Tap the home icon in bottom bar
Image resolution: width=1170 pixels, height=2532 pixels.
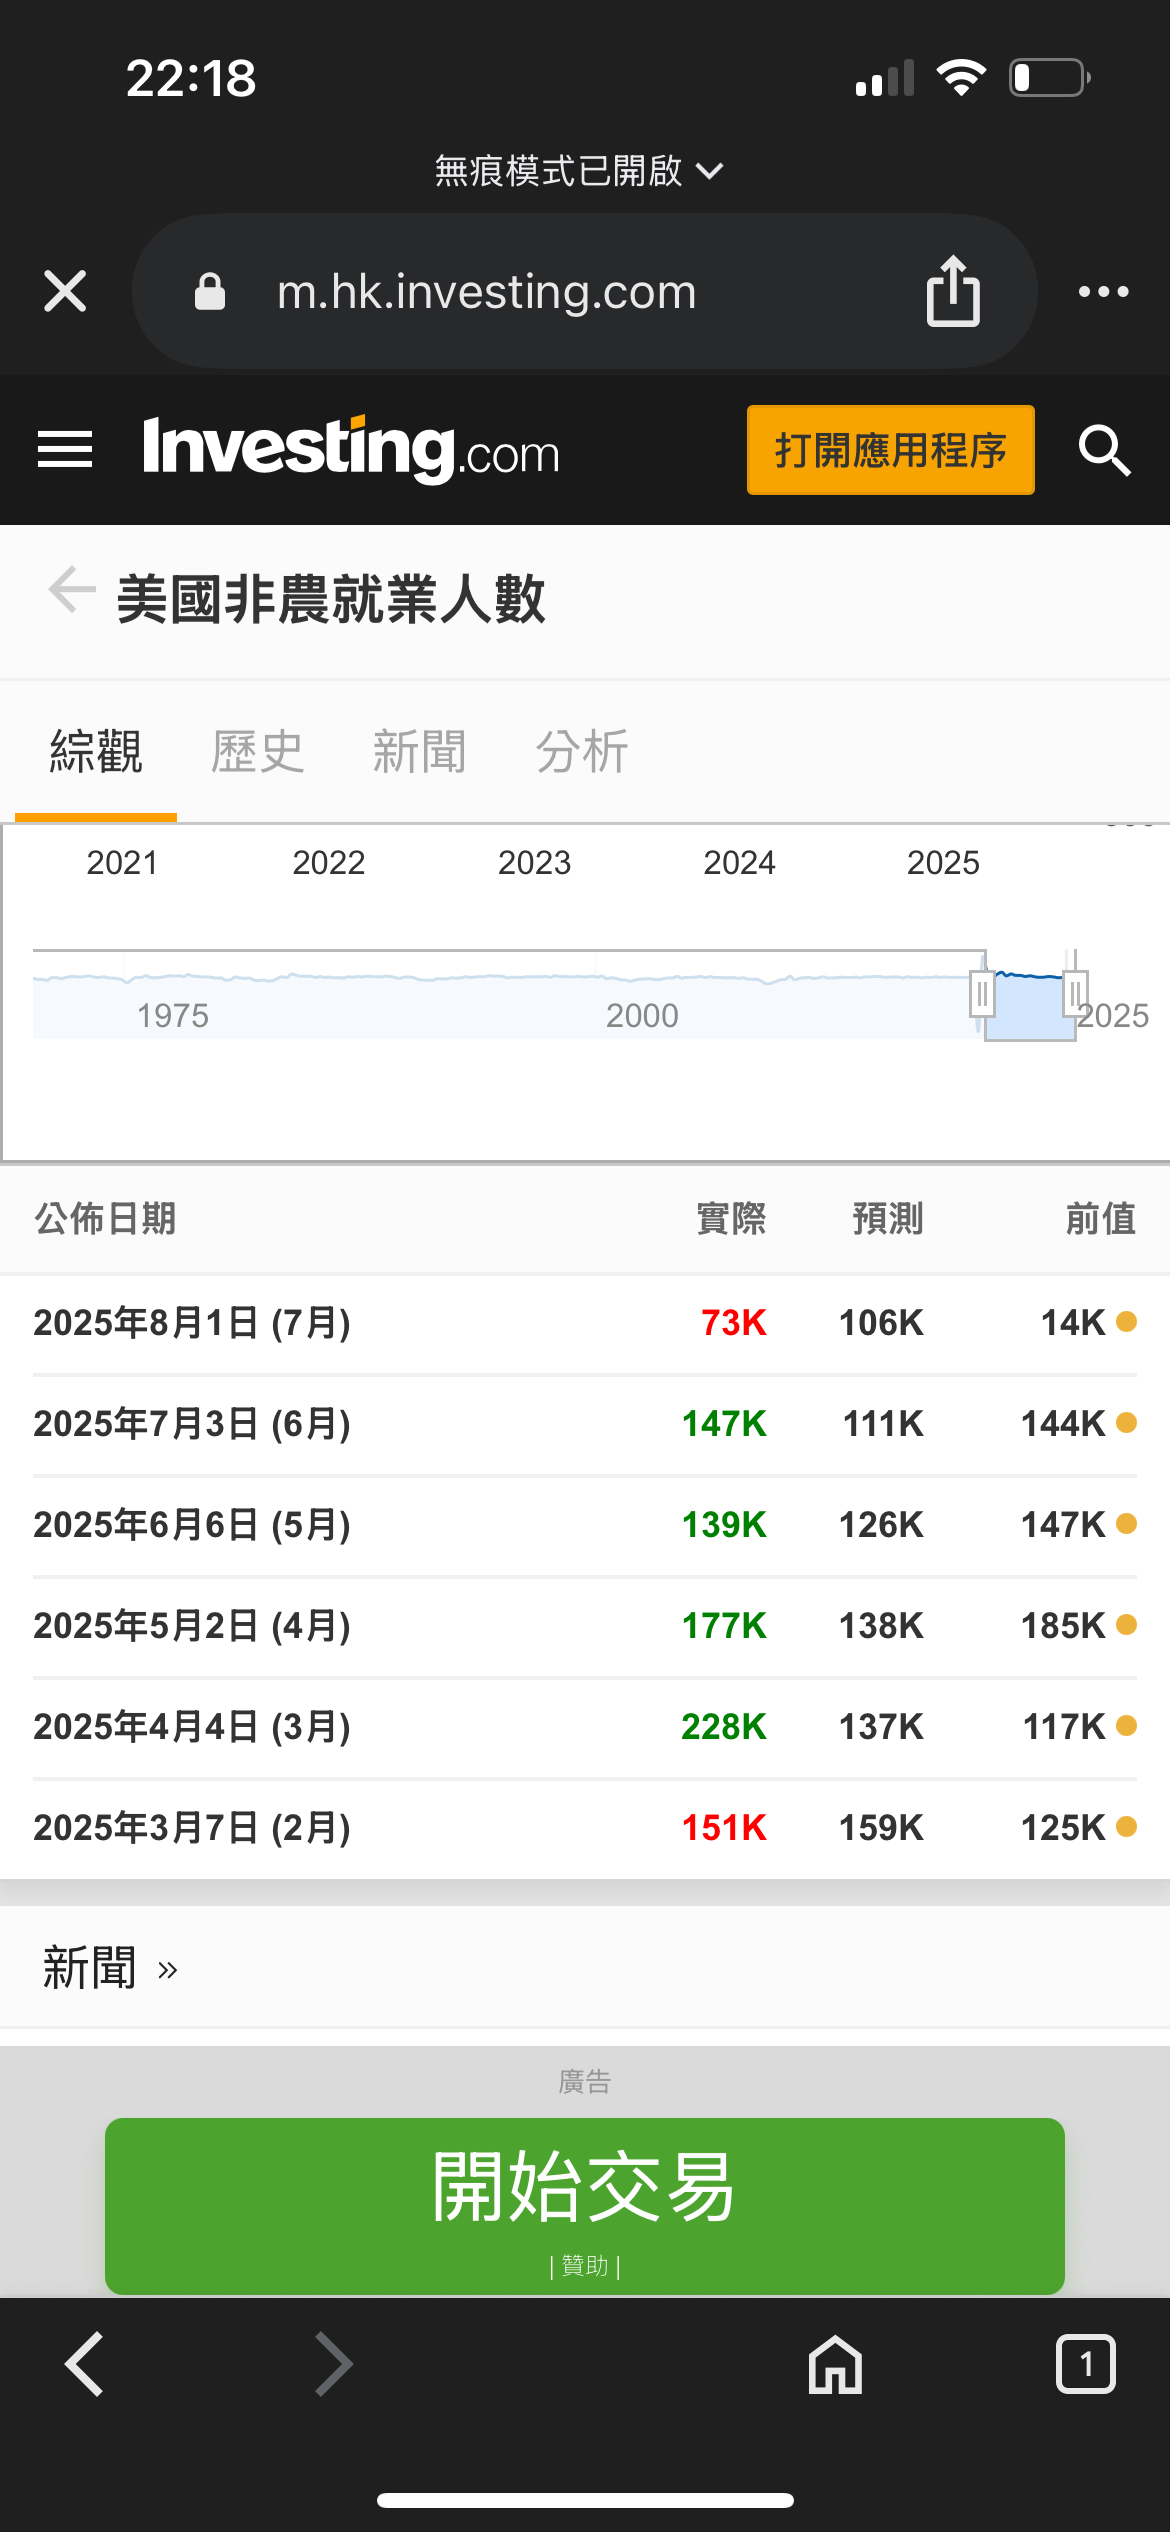tap(835, 2364)
